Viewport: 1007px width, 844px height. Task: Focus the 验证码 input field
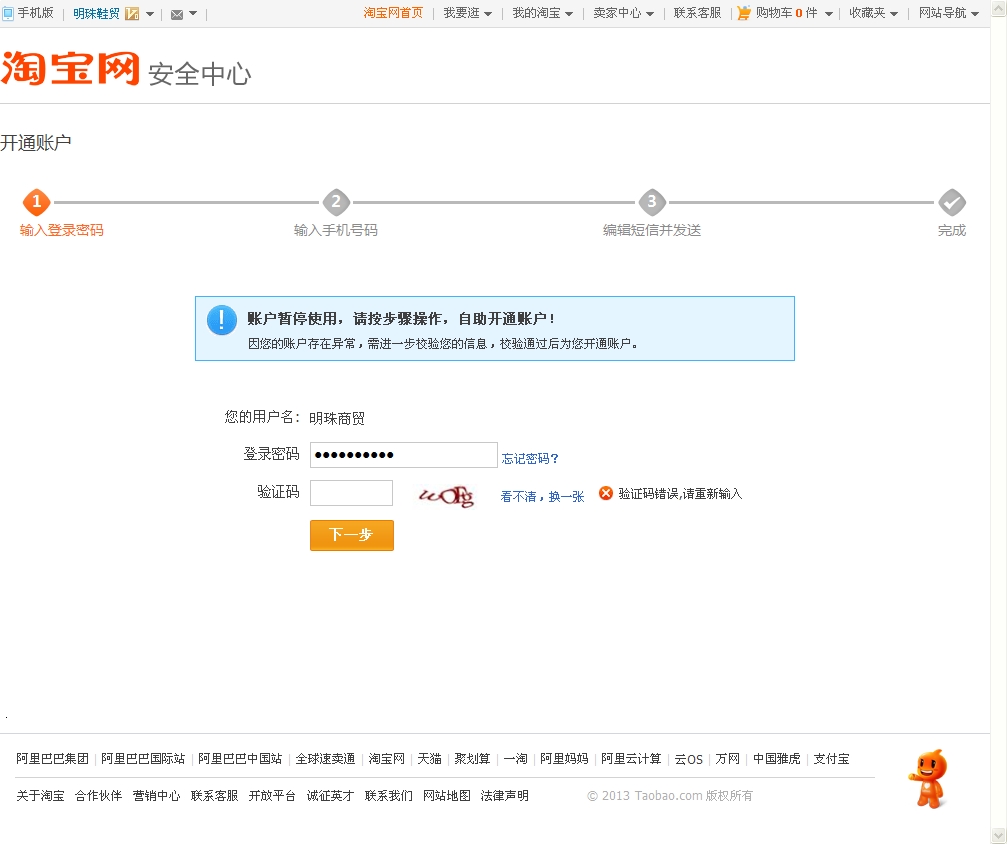pyautogui.click(x=351, y=493)
